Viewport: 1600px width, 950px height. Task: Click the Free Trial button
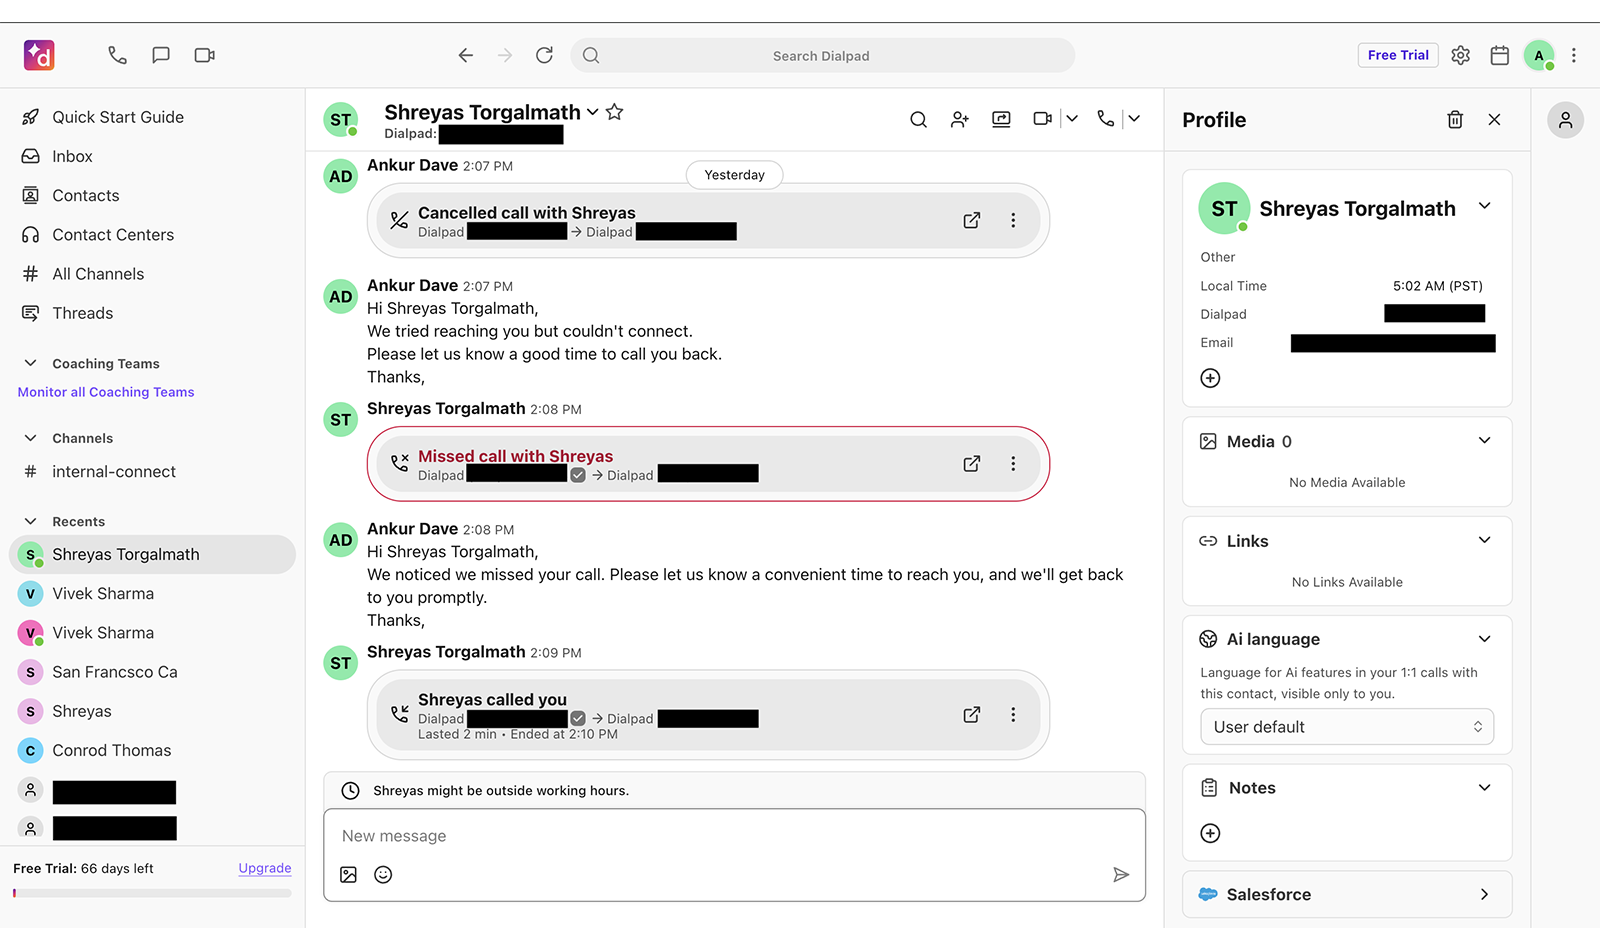[x=1398, y=55]
